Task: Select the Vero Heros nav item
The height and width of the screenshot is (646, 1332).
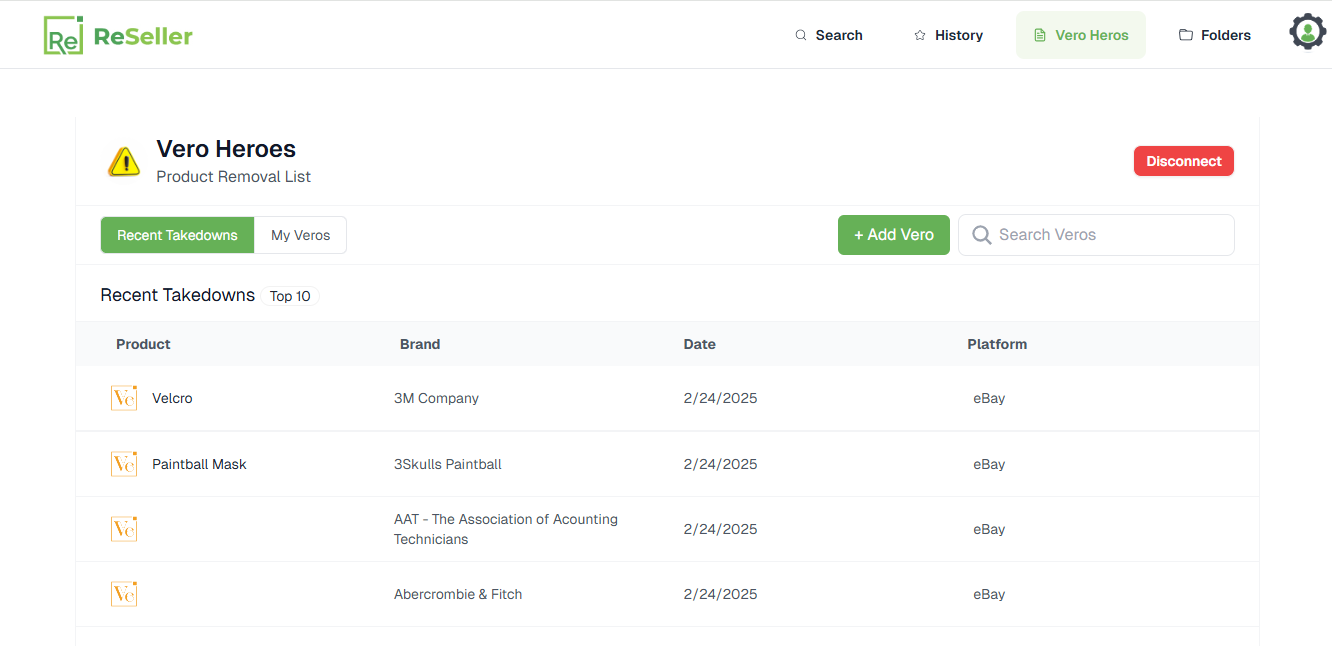Action: pyautogui.click(x=1081, y=35)
